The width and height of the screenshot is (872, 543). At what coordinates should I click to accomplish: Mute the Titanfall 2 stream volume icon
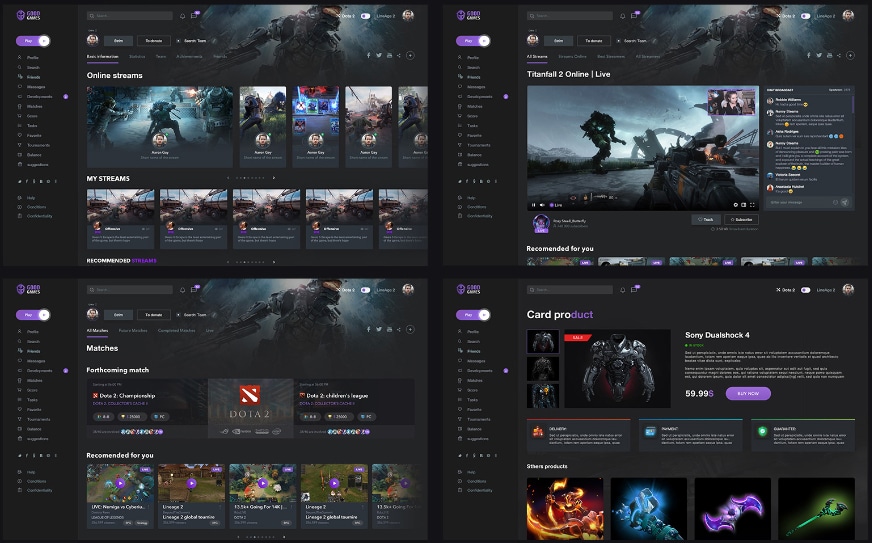(x=542, y=205)
